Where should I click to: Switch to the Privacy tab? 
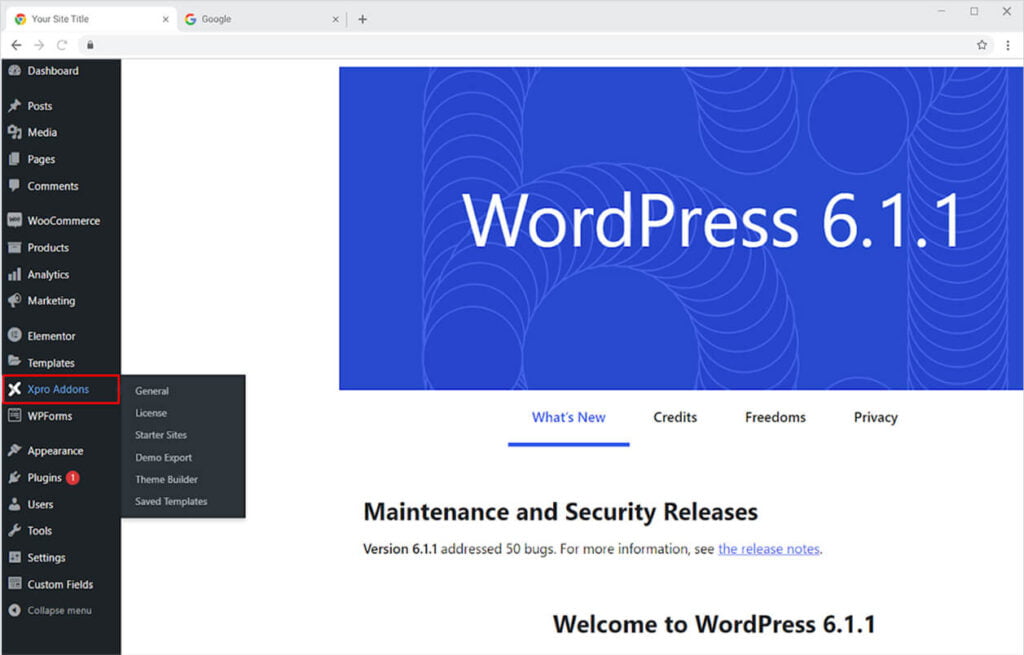click(875, 417)
